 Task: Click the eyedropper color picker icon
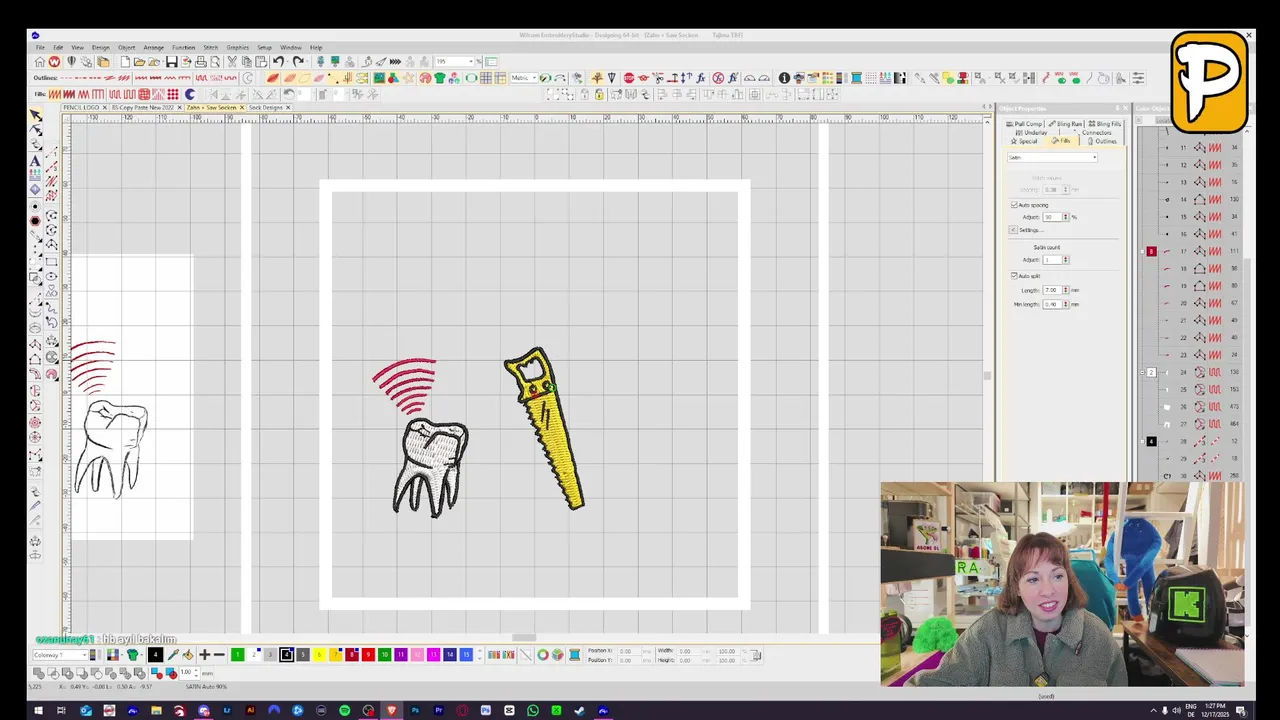tap(173, 655)
